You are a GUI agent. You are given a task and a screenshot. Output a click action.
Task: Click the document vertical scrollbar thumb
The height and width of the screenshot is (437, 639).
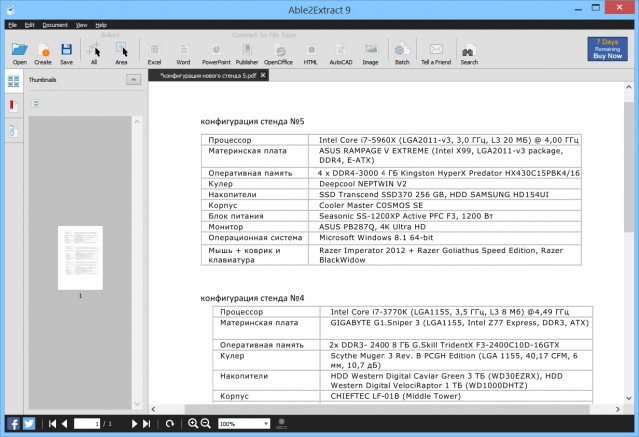coord(628,167)
